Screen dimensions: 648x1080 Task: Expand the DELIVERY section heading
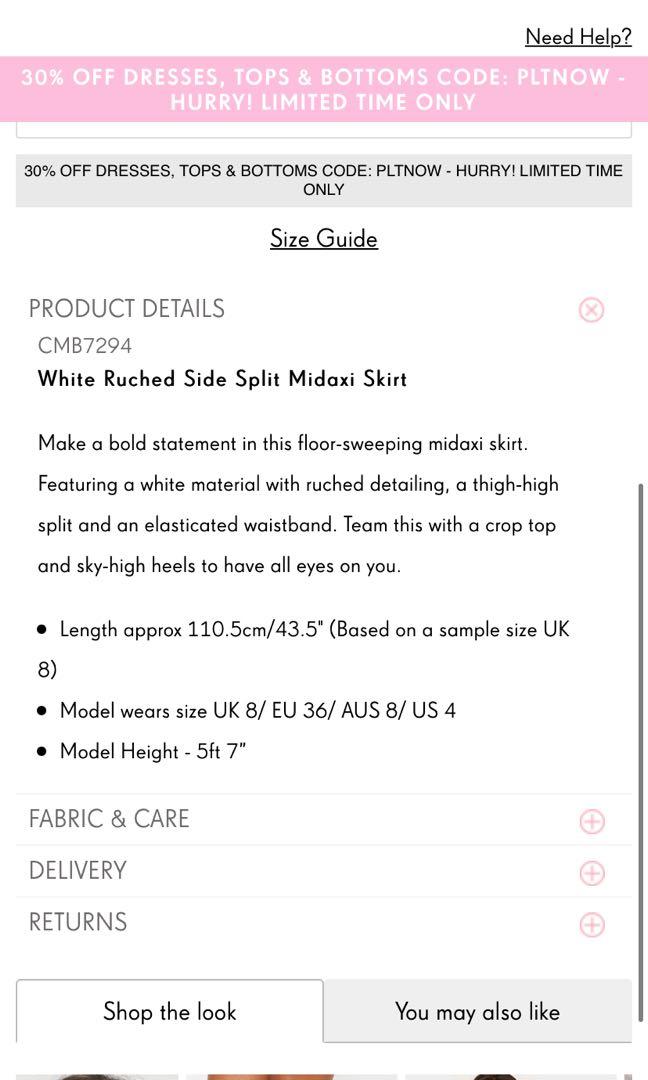click(x=78, y=871)
